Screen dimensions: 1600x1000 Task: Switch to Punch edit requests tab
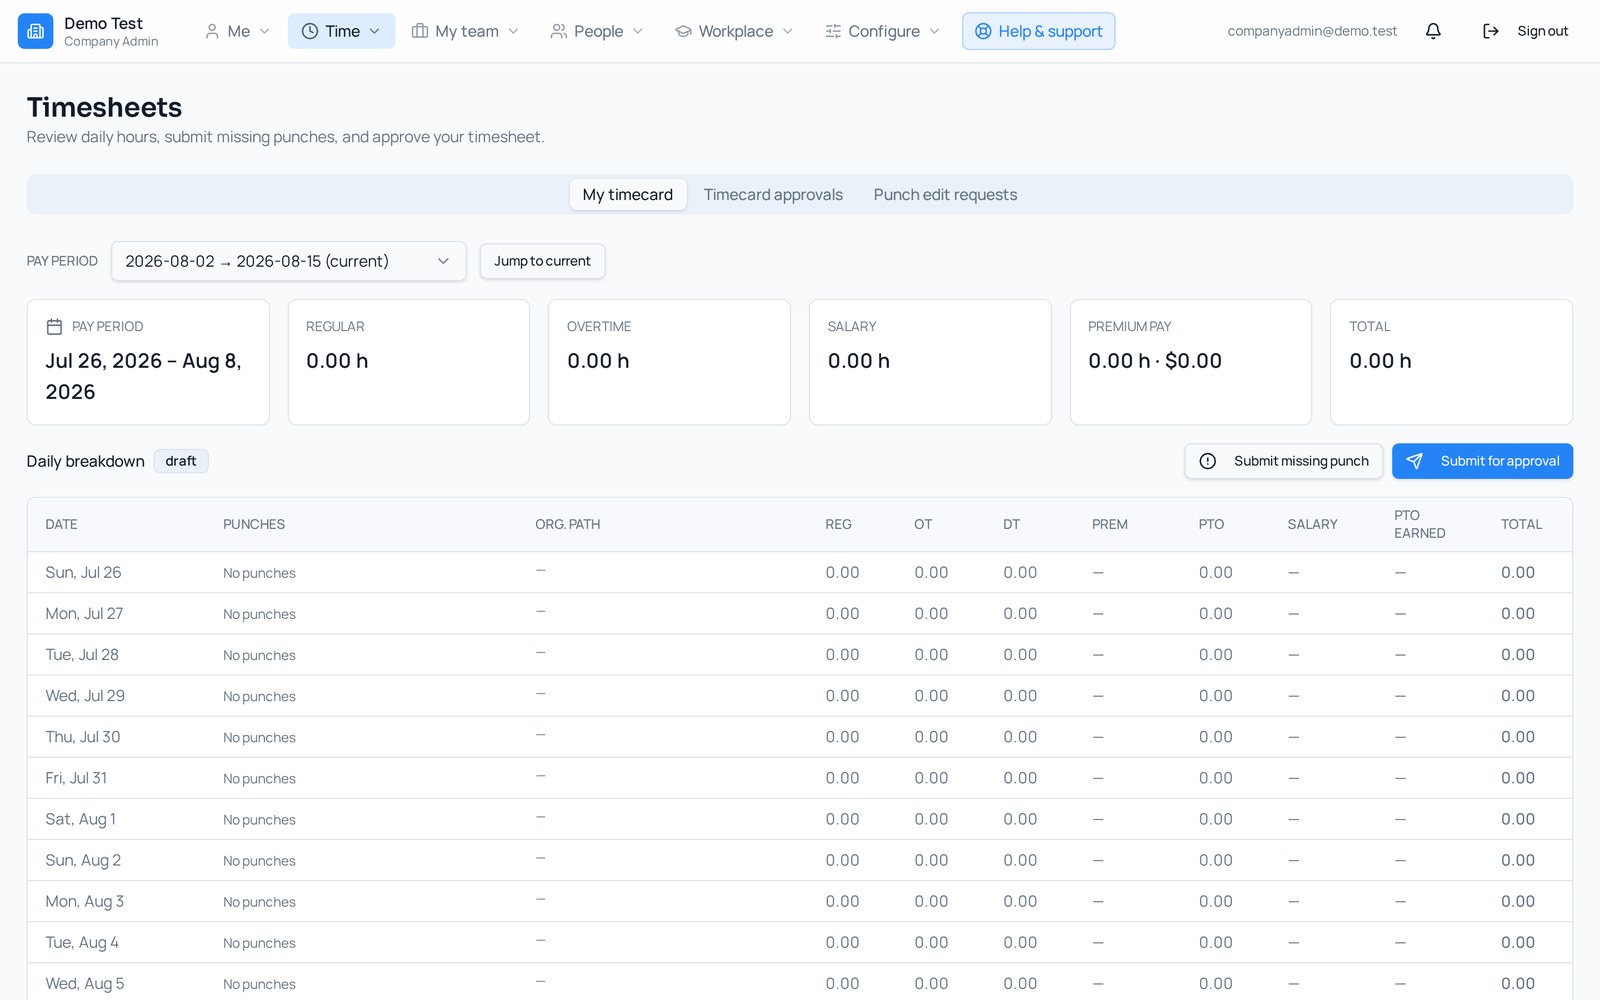point(945,195)
